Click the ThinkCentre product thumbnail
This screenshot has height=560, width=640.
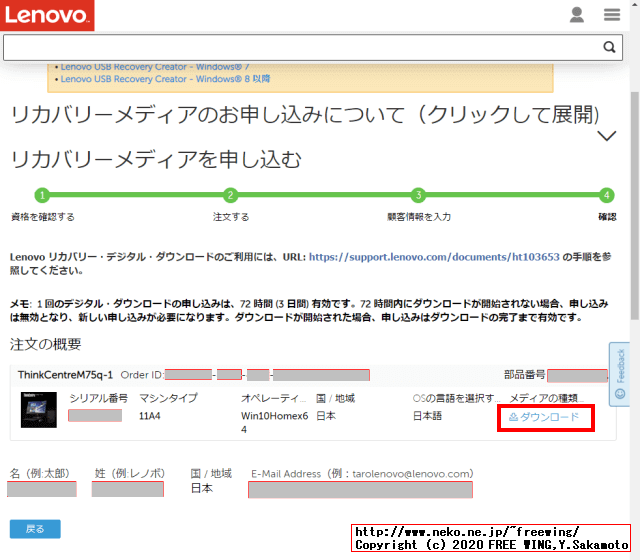[39, 410]
